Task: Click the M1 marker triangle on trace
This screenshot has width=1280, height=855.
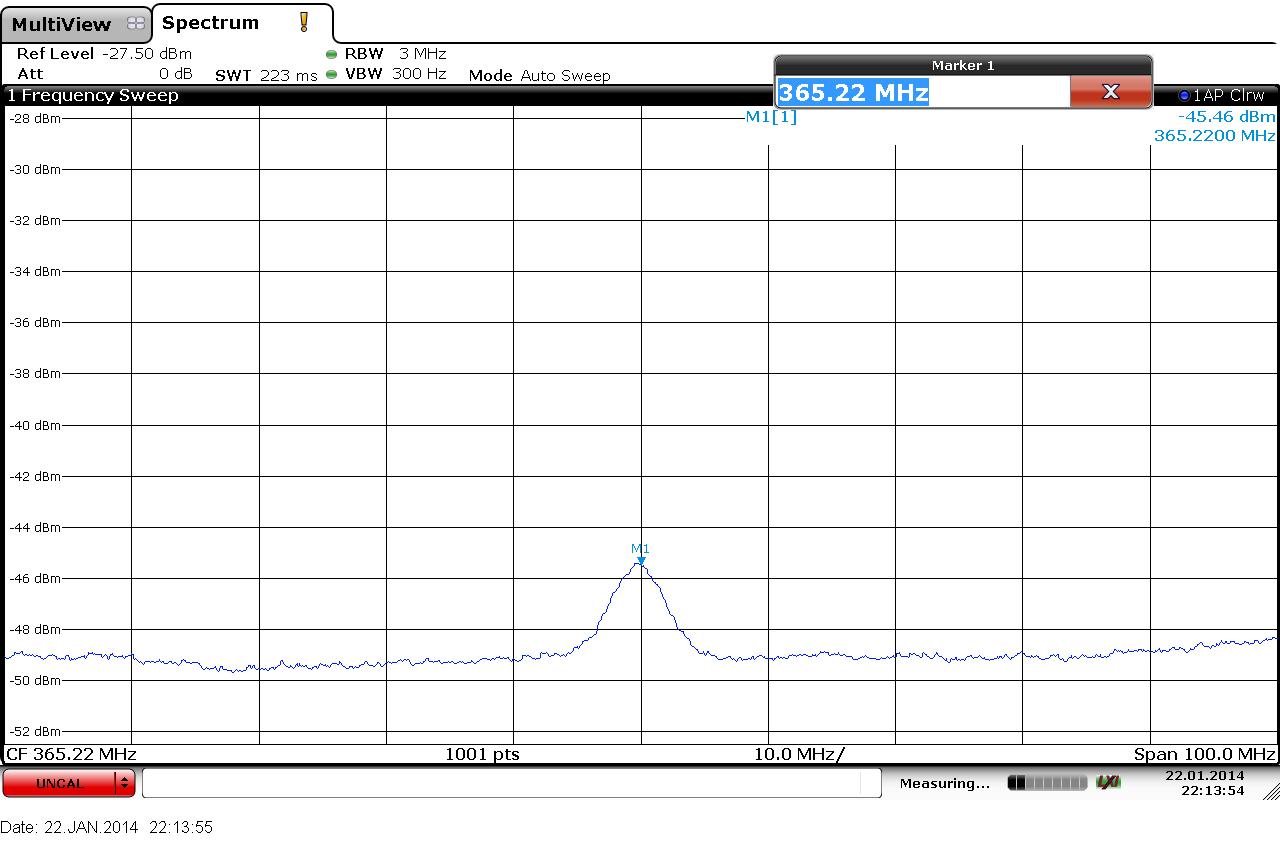Action: (641, 560)
